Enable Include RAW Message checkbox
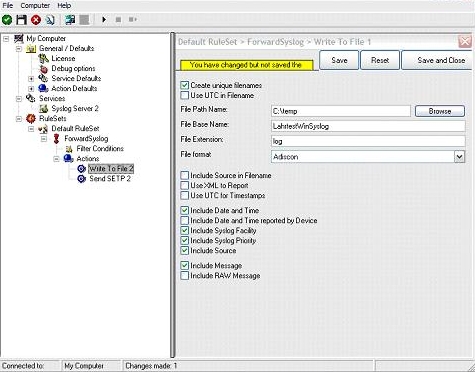Screen dimensions: 475x372 (184, 276)
